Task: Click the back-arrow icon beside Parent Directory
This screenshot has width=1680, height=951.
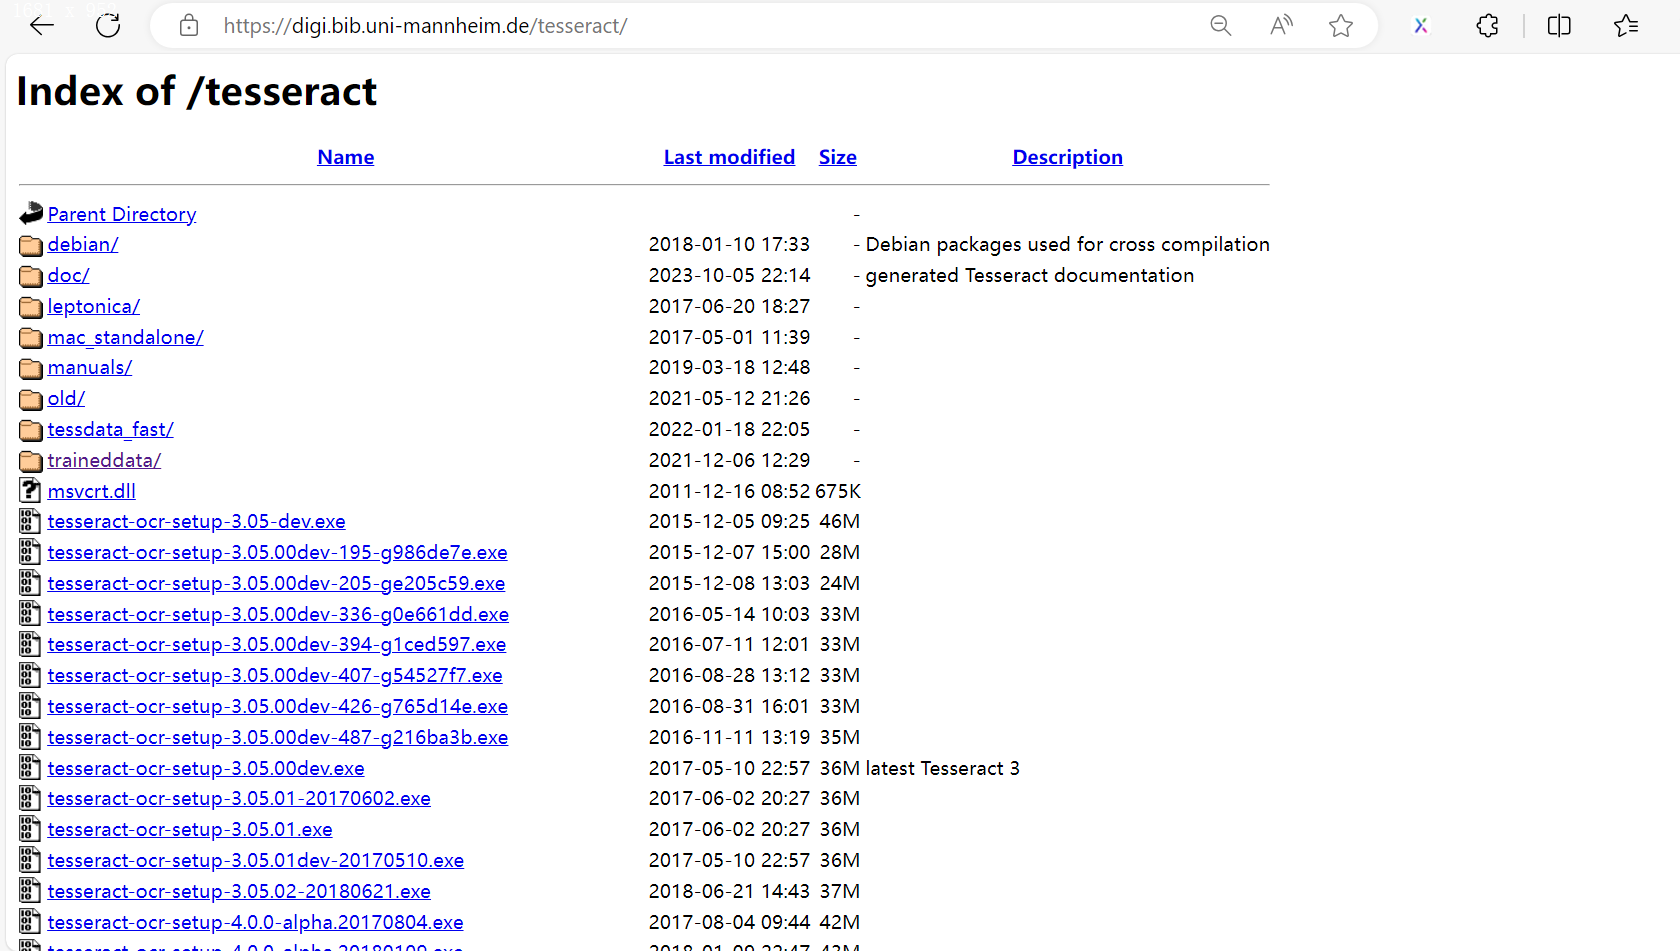Action: click(x=31, y=213)
